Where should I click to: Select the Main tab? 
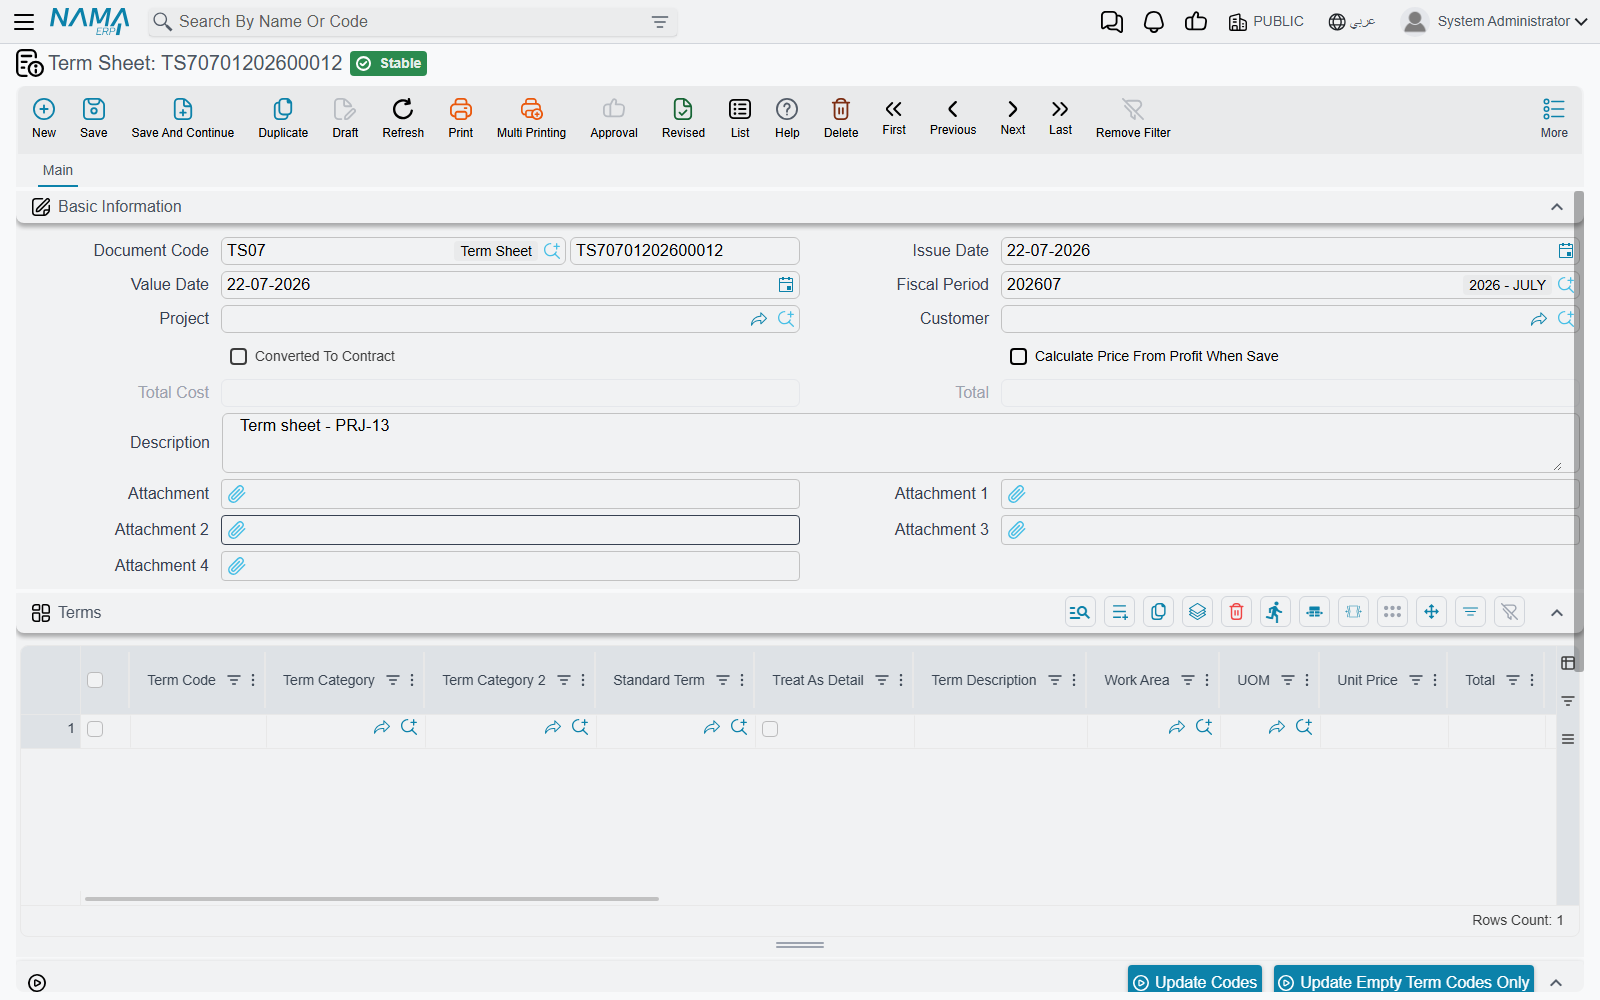pyautogui.click(x=58, y=171)
